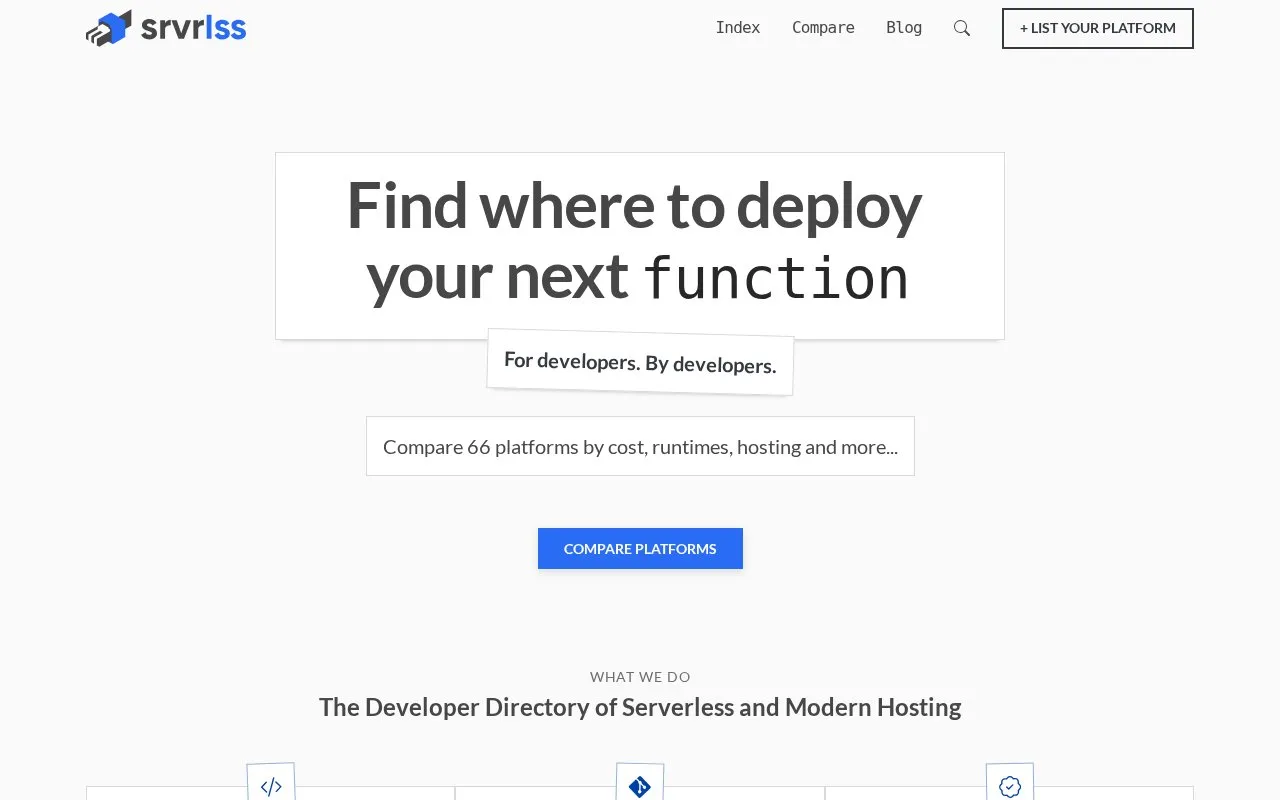The width and height of the screenshot is (1280, 800).
Task: Click the srvrlss logo
Action: [166, 28]
